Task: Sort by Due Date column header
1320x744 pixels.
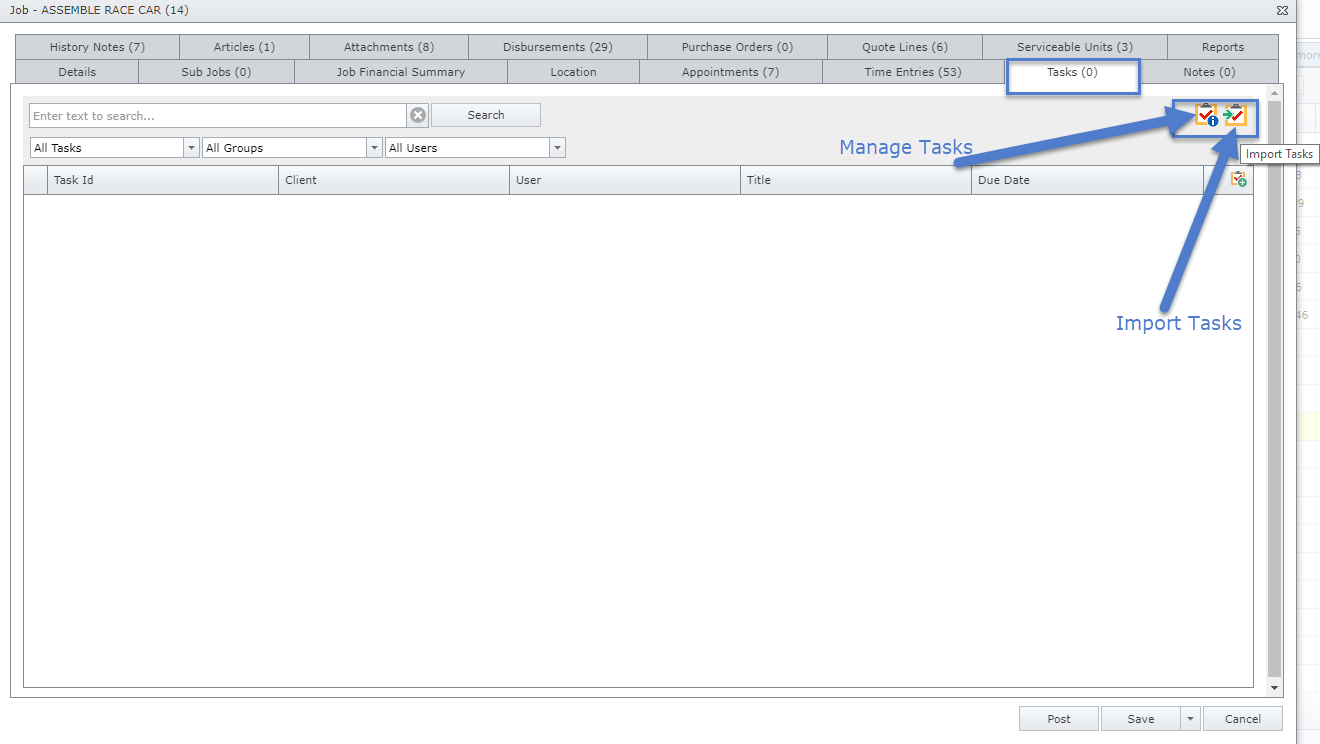Action: [x=1086, y=180]
